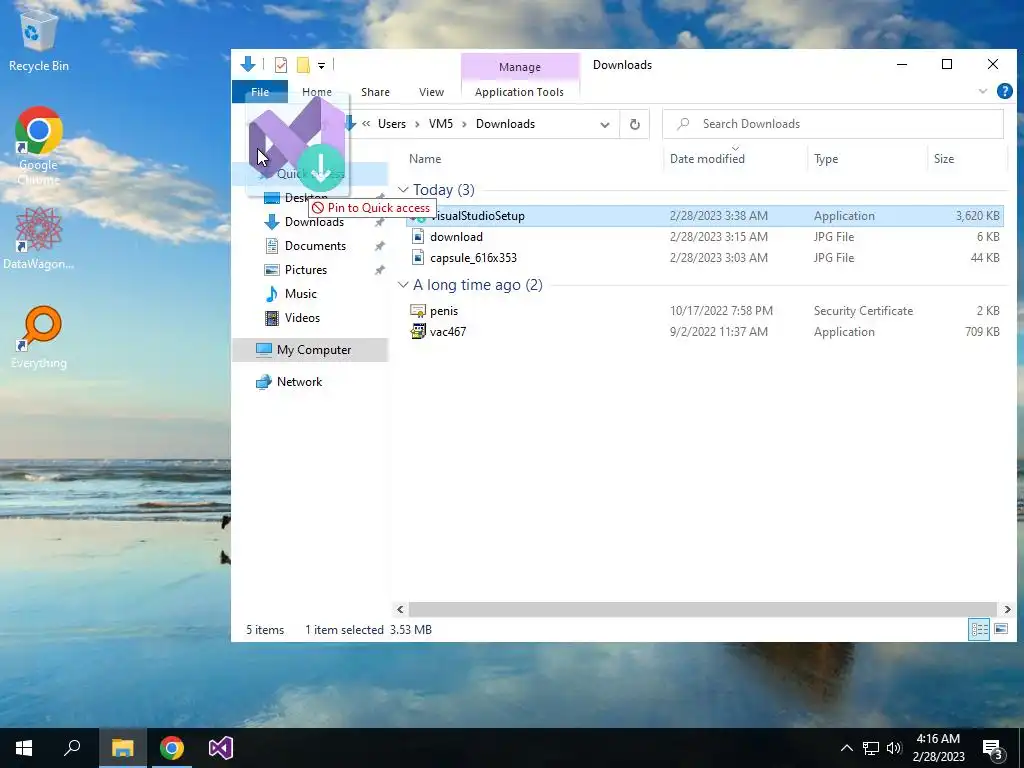
Task: Click the horizontal scrollbar track
Action: (703, 609)
